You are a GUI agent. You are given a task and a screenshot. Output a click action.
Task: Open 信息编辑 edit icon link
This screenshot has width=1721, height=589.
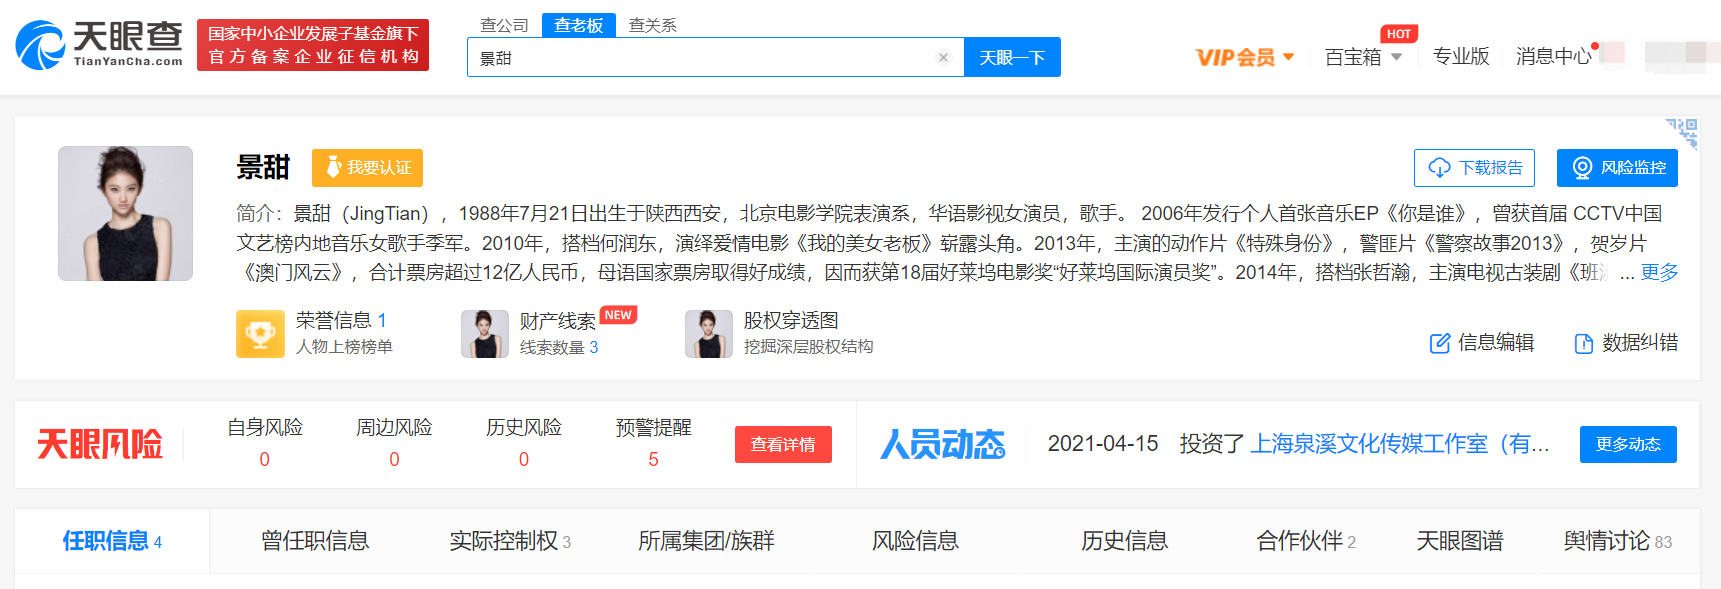pyautogui.click(x=1482, y=343)
